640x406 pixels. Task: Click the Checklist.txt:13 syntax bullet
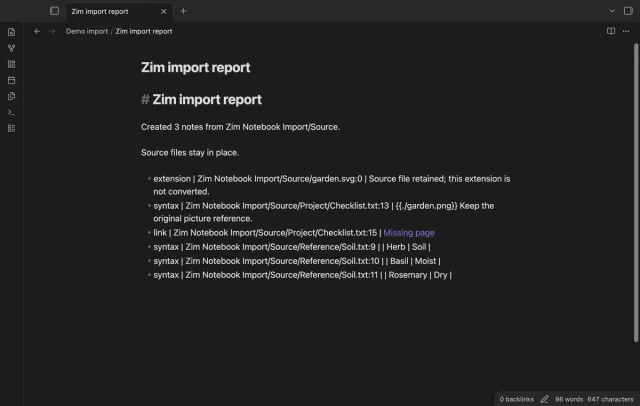point(323,212)
